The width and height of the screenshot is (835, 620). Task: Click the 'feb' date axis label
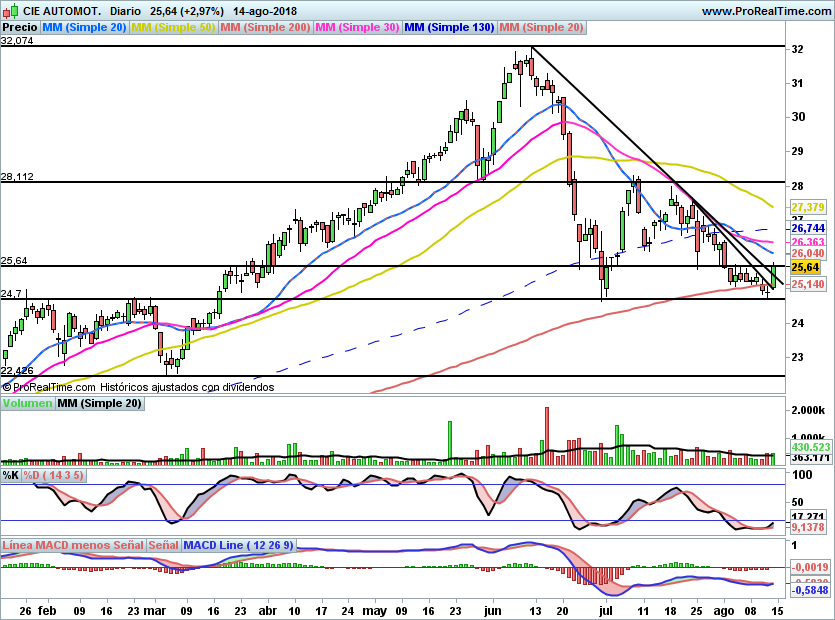(x=47, y=611)
